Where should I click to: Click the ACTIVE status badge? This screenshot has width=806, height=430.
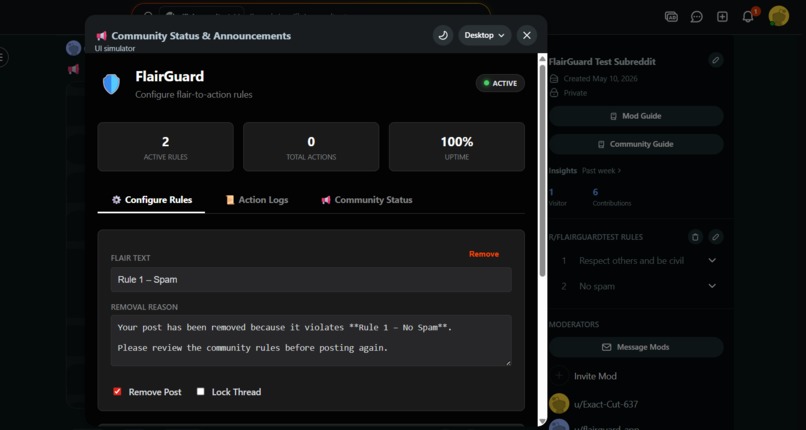point(500,83)
